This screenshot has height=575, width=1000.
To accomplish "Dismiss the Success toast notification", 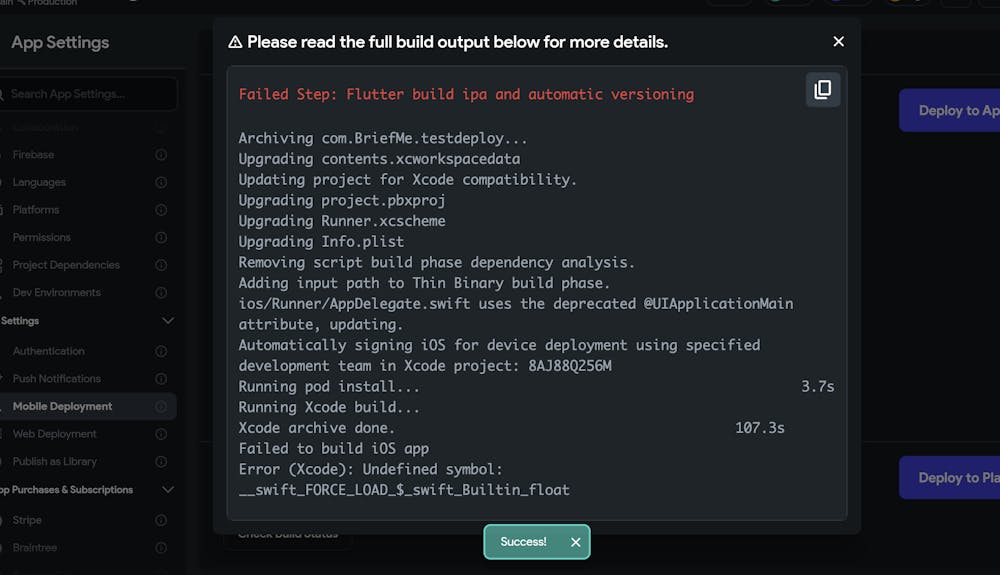I will coord(575,542).
